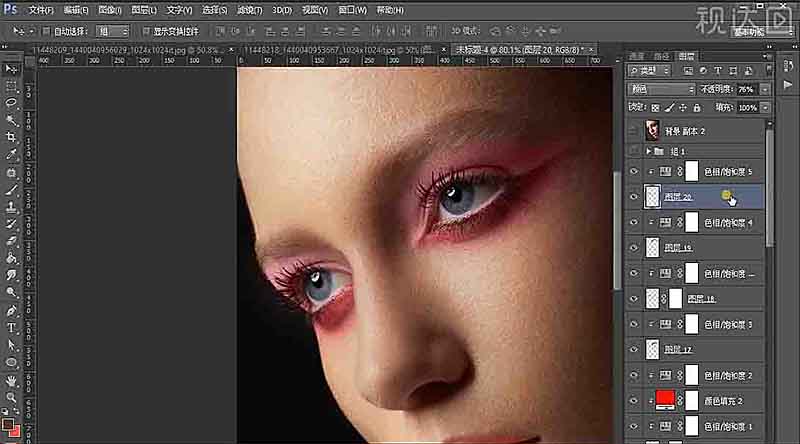Open the 滤镜(T) menu
The height and width of the screenshot is (444, 800).
(249, 10)
